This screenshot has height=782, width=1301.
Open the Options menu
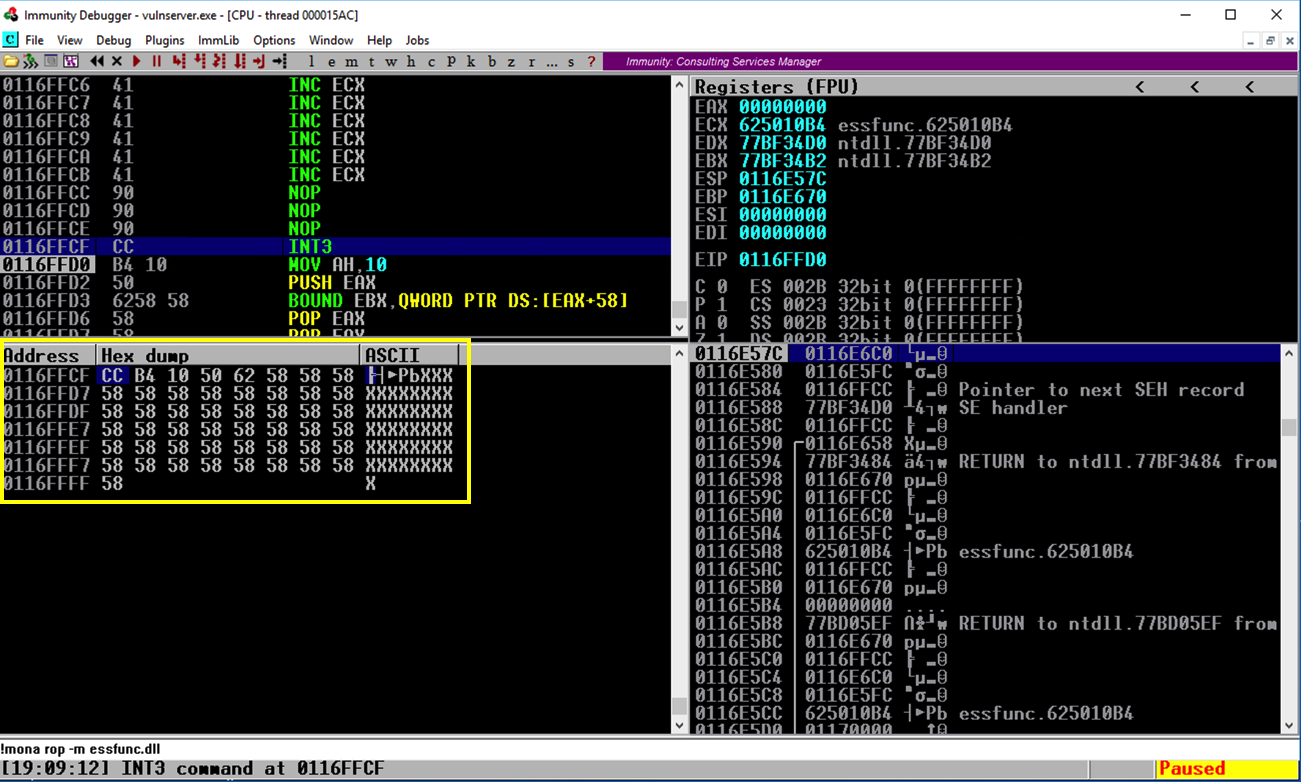click(x=274, y=40)
